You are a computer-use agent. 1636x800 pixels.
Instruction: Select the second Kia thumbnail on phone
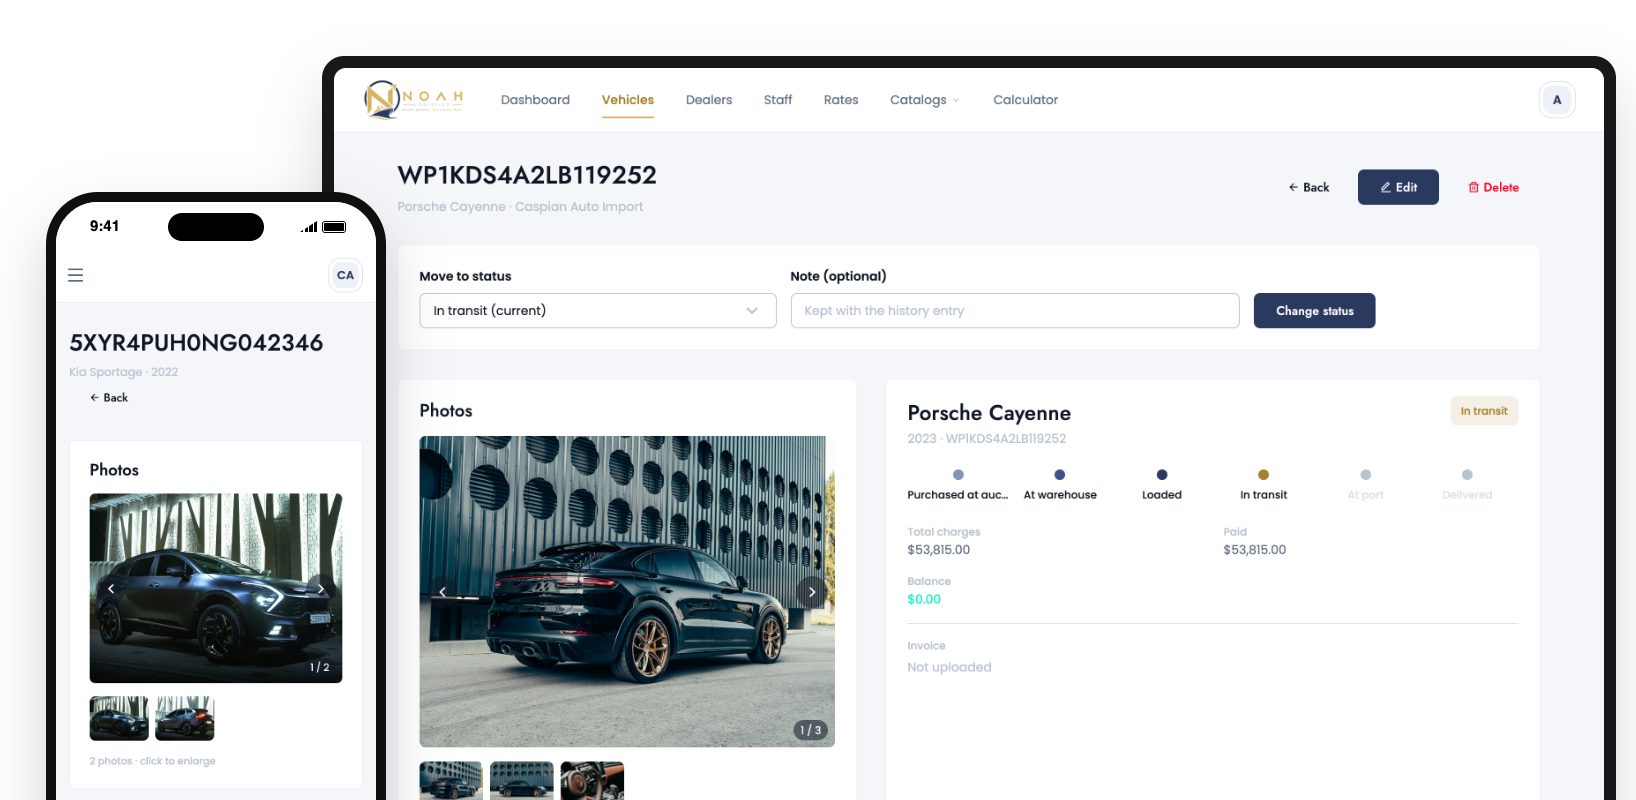[x=185, y=718]
